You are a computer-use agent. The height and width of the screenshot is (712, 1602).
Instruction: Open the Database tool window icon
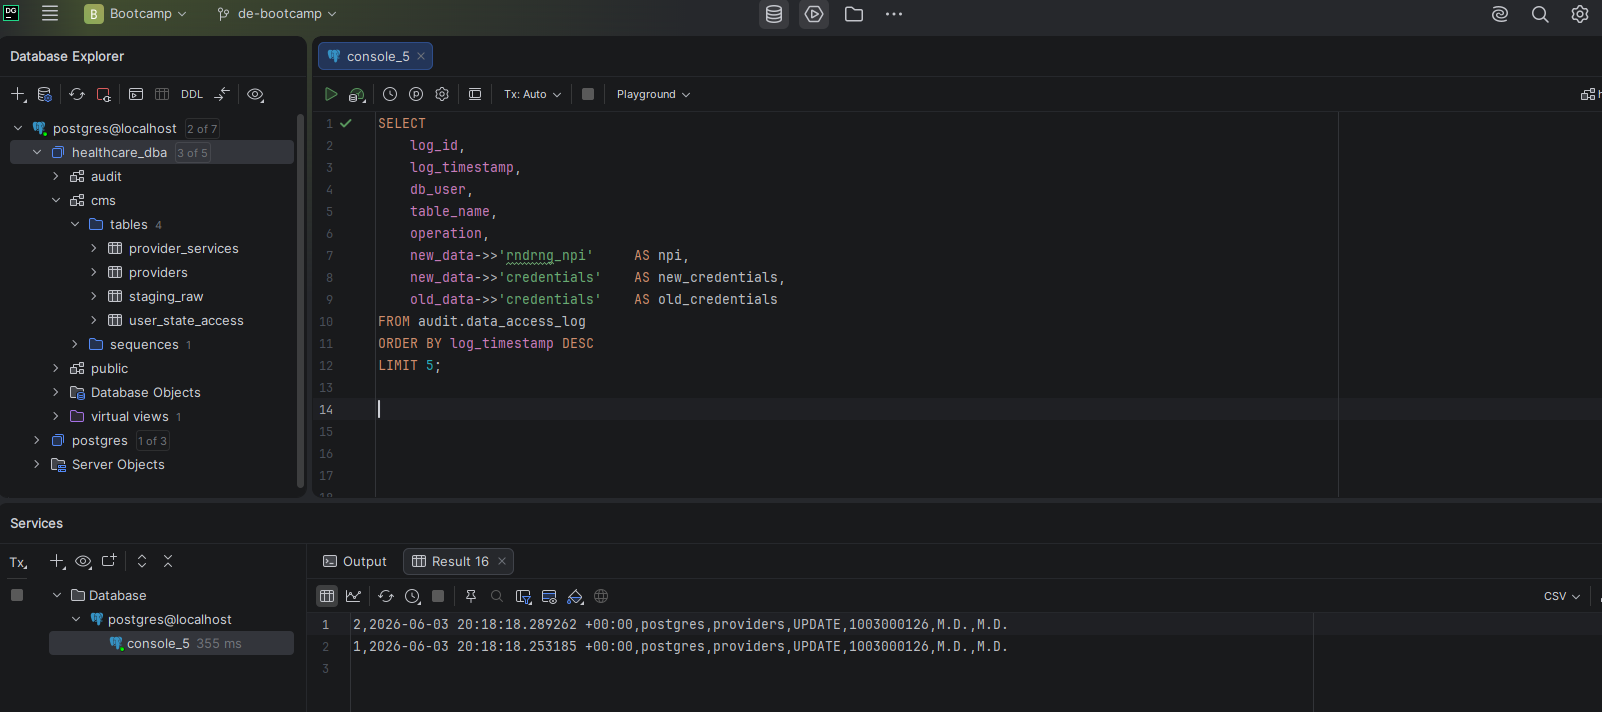tap(774, 14)
